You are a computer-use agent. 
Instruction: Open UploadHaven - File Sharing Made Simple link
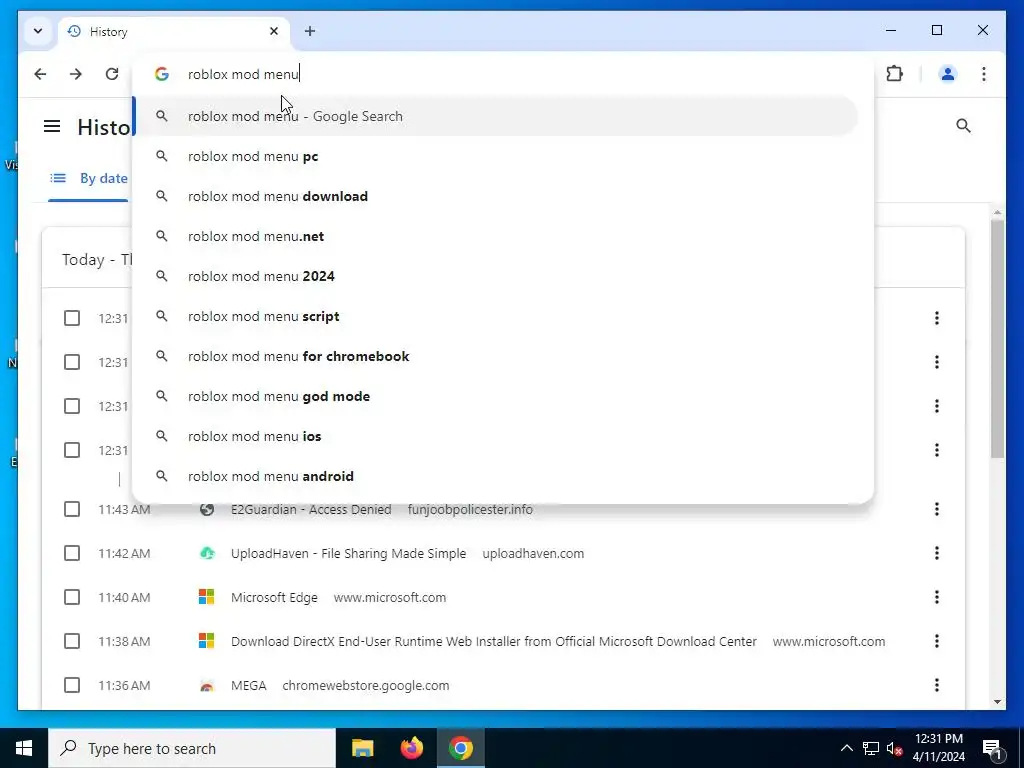coord(348,553)
